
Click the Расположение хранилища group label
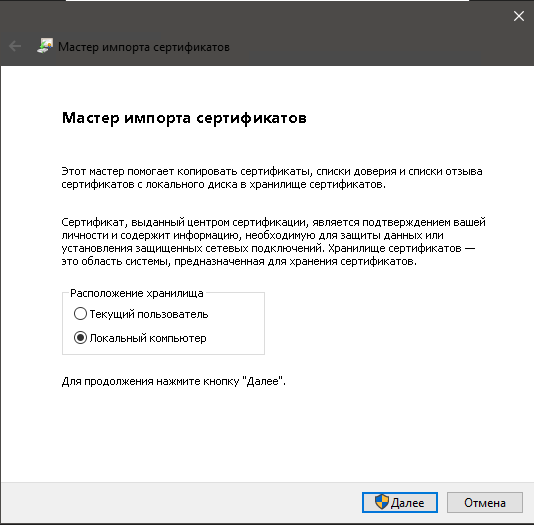pyautogui.click(x=137, y=293)
